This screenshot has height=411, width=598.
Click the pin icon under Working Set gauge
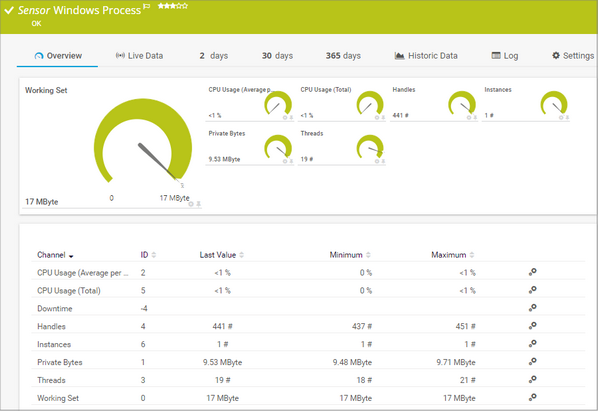[x=198, y=204]
